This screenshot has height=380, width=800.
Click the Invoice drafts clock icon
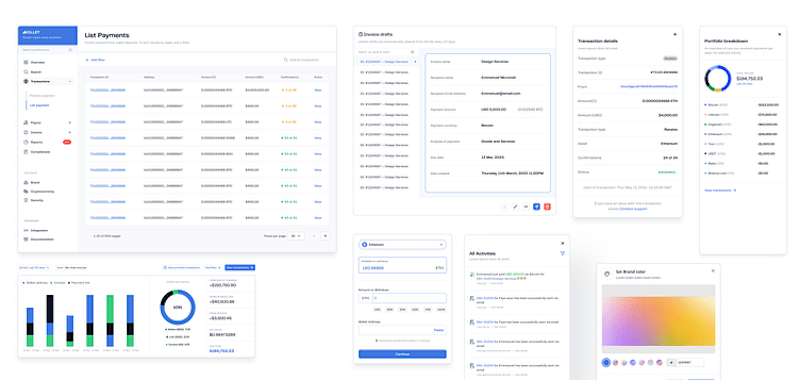coord(361,34)
